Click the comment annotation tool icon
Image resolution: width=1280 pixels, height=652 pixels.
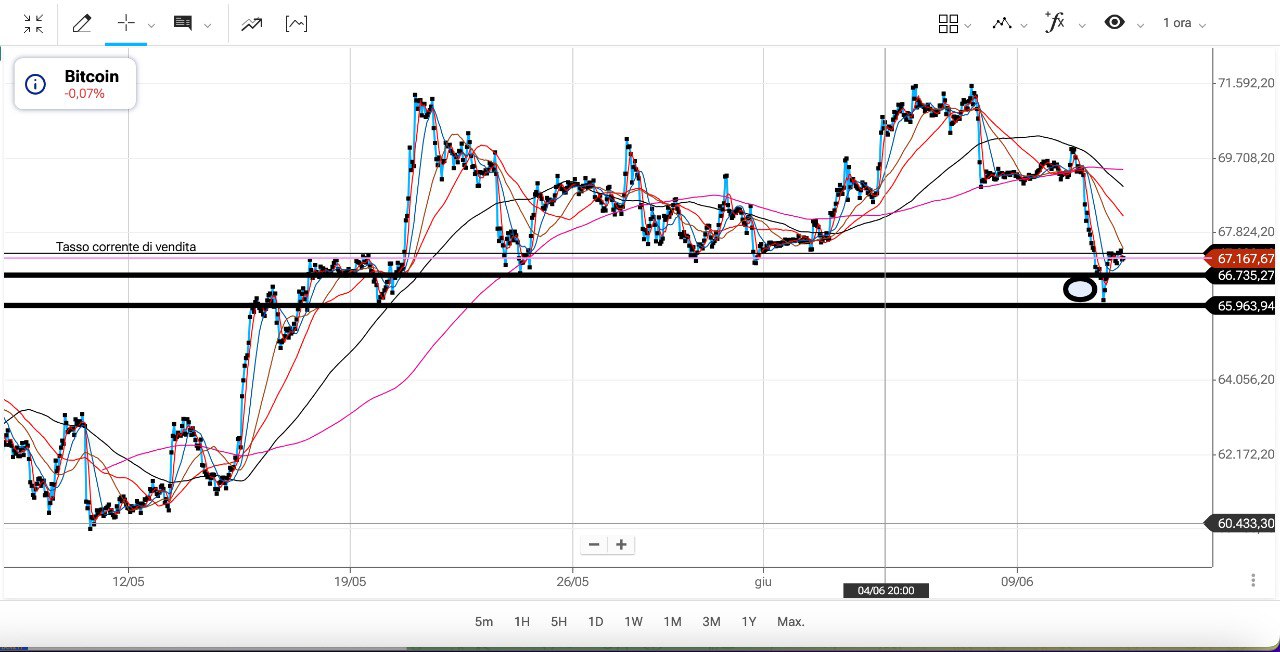point(183,24)
